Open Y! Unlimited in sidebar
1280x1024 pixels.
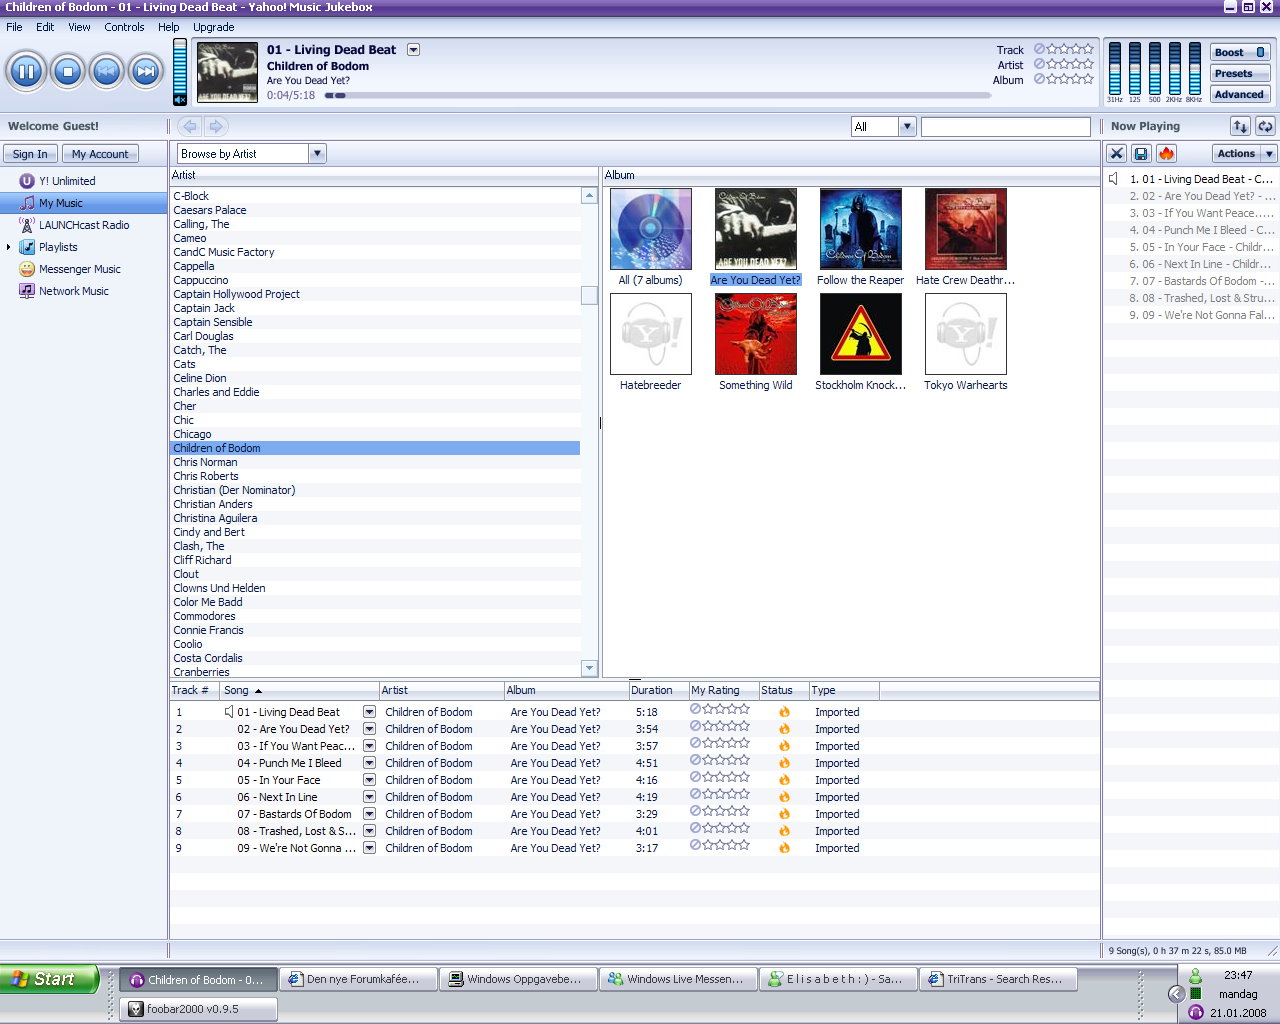click(67, 181)
